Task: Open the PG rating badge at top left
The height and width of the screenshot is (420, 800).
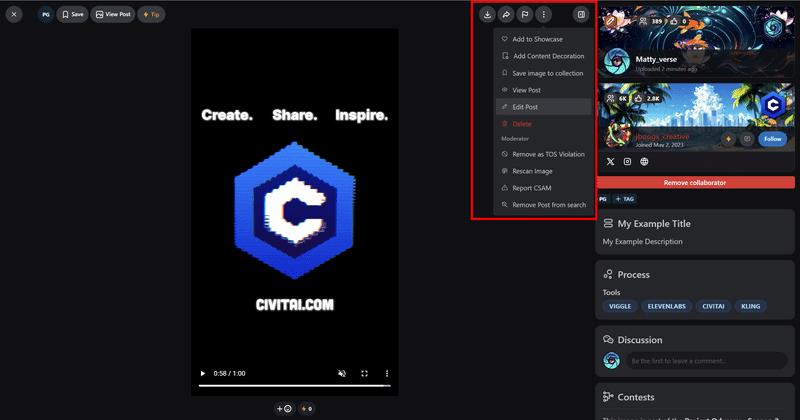Action: click(x=46, y=14)
